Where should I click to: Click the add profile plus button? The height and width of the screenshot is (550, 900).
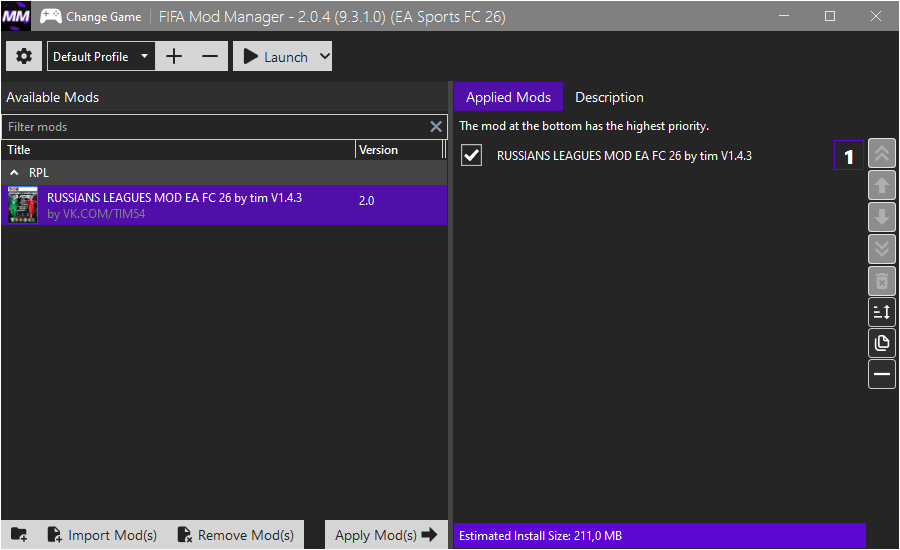pyautogui.click(x=174, y=57)
